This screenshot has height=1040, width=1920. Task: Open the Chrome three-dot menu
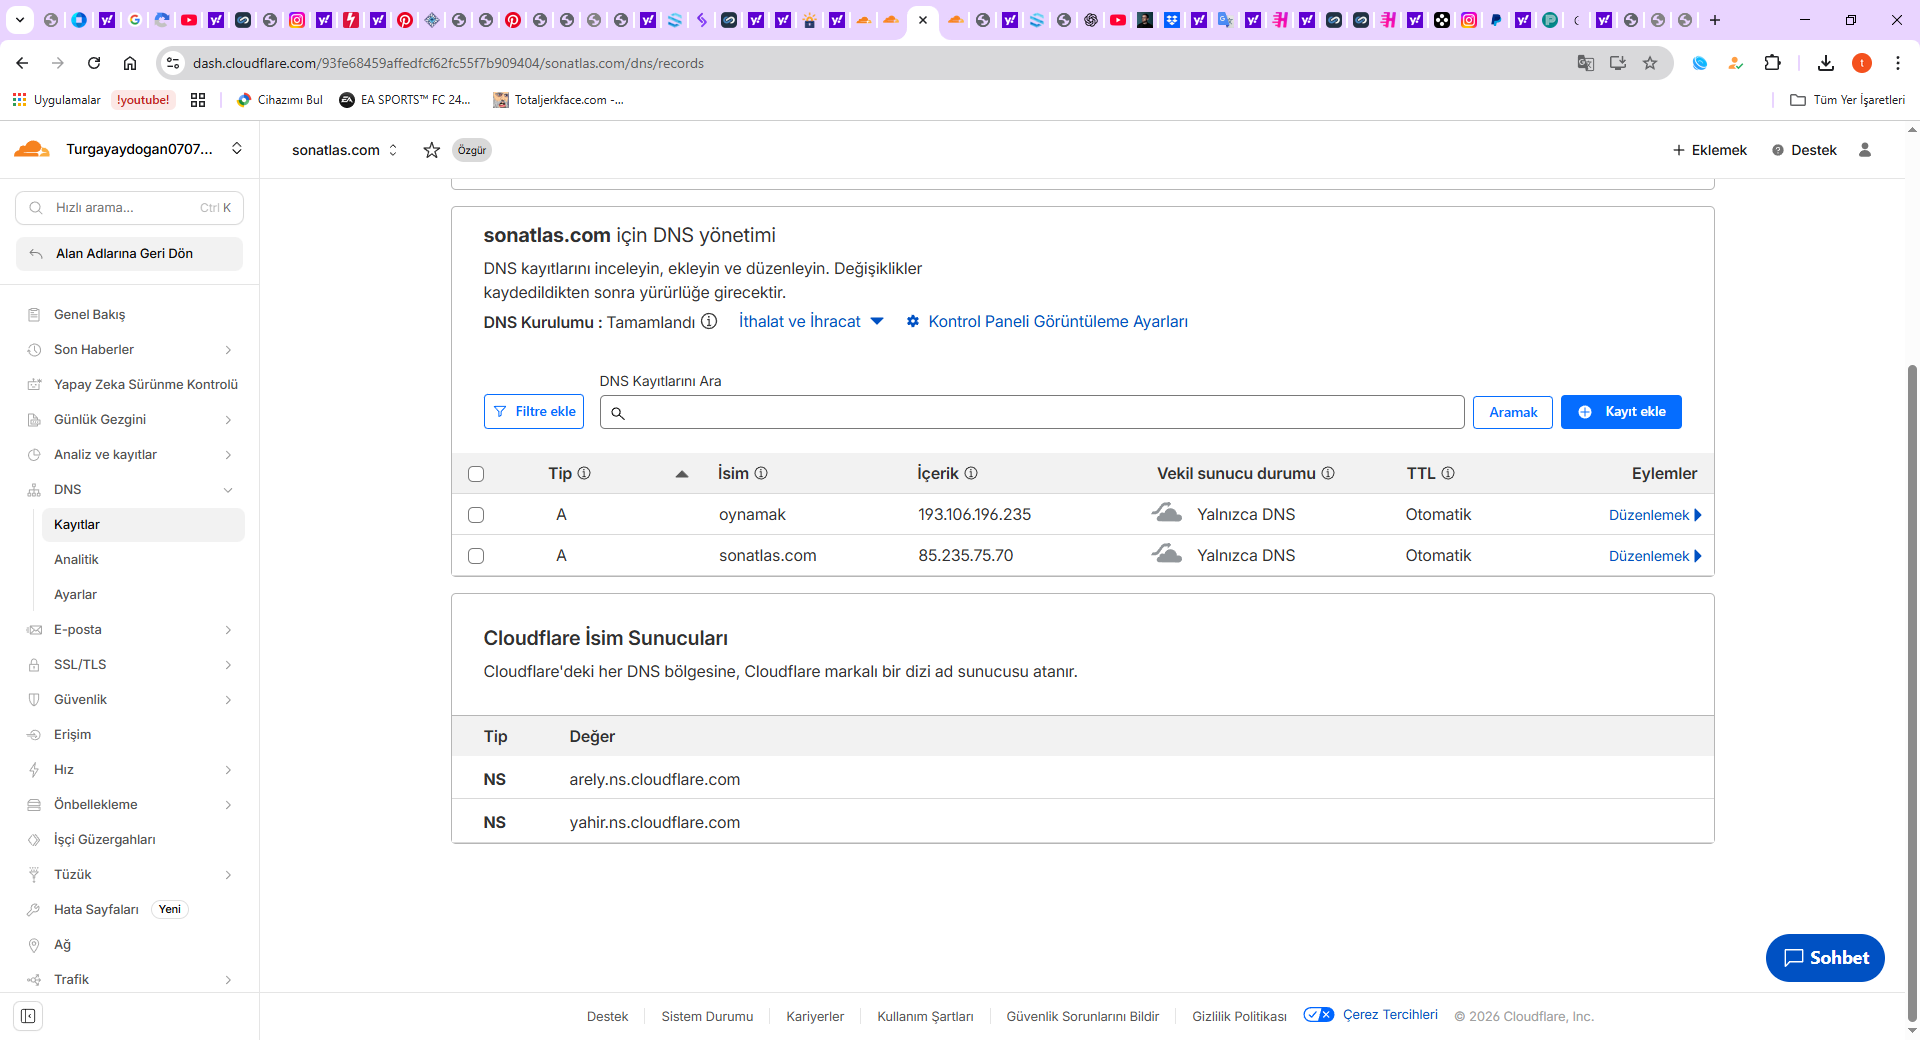(1898, 63)
